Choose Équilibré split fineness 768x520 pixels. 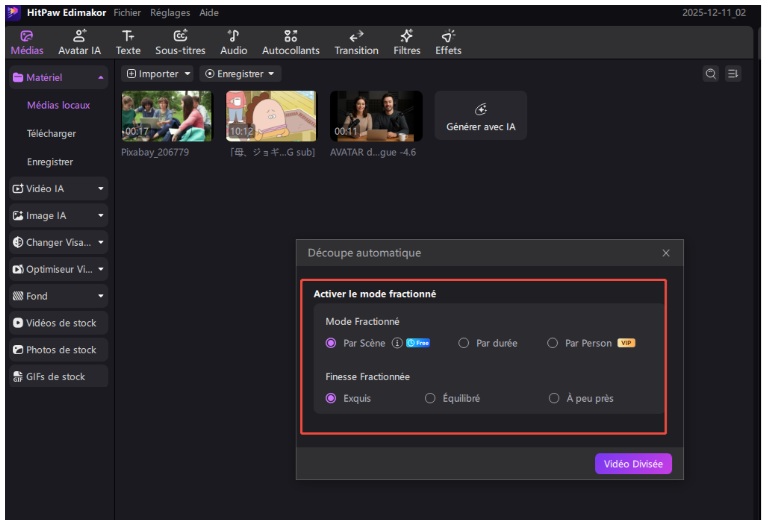click(x=431, y=398)
